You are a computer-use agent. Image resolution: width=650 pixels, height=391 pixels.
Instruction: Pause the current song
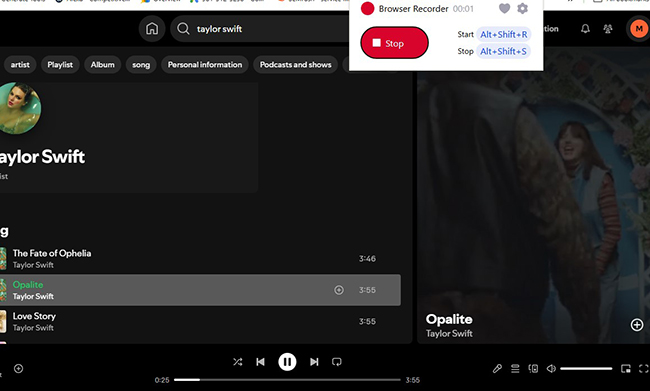pos(287,362)
